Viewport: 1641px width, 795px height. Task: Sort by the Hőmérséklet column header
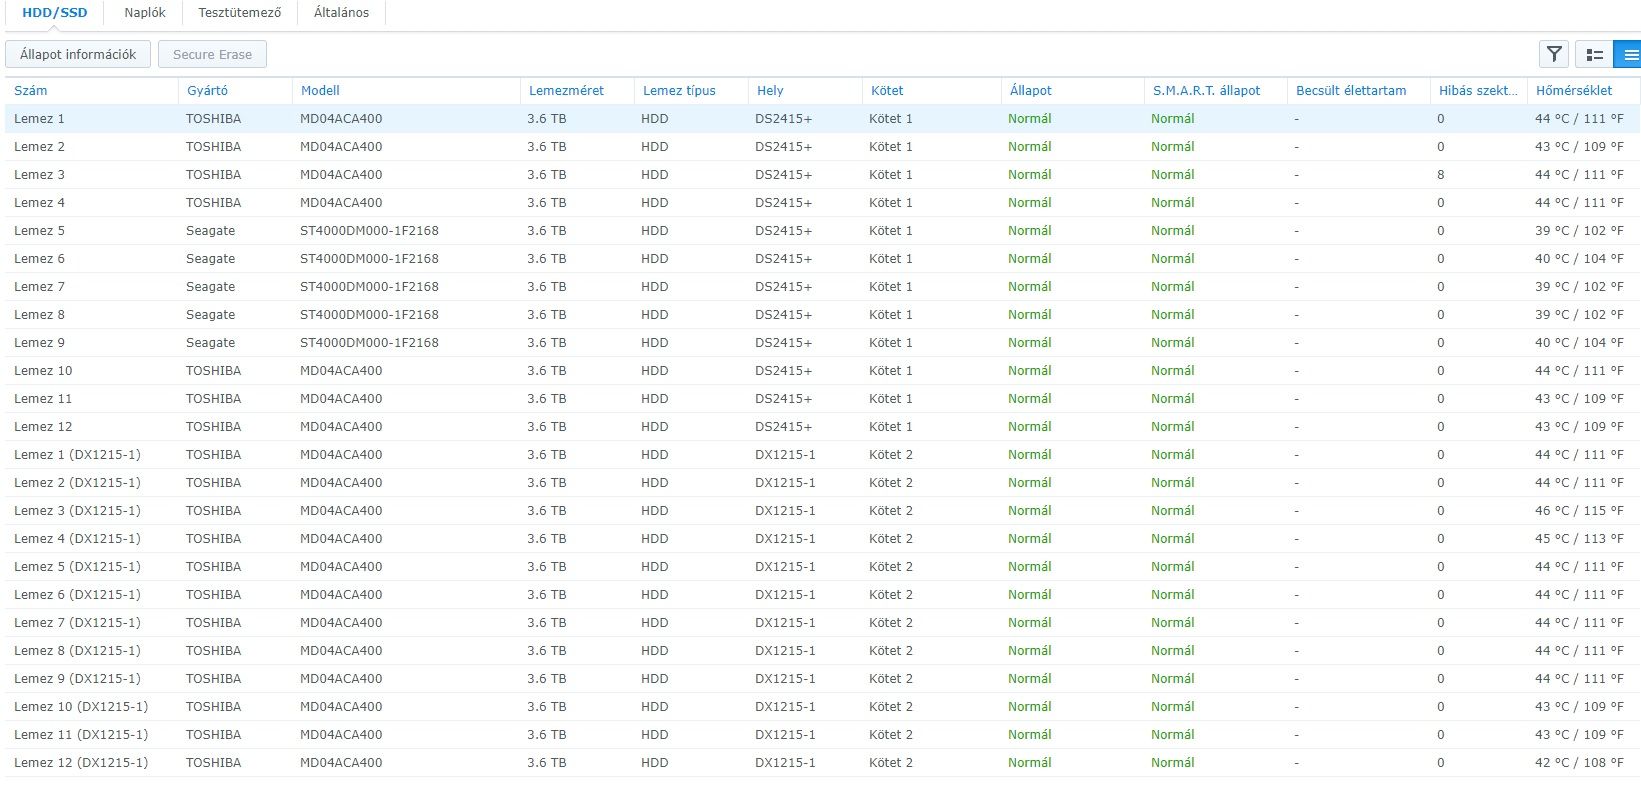click(1583, 90)
